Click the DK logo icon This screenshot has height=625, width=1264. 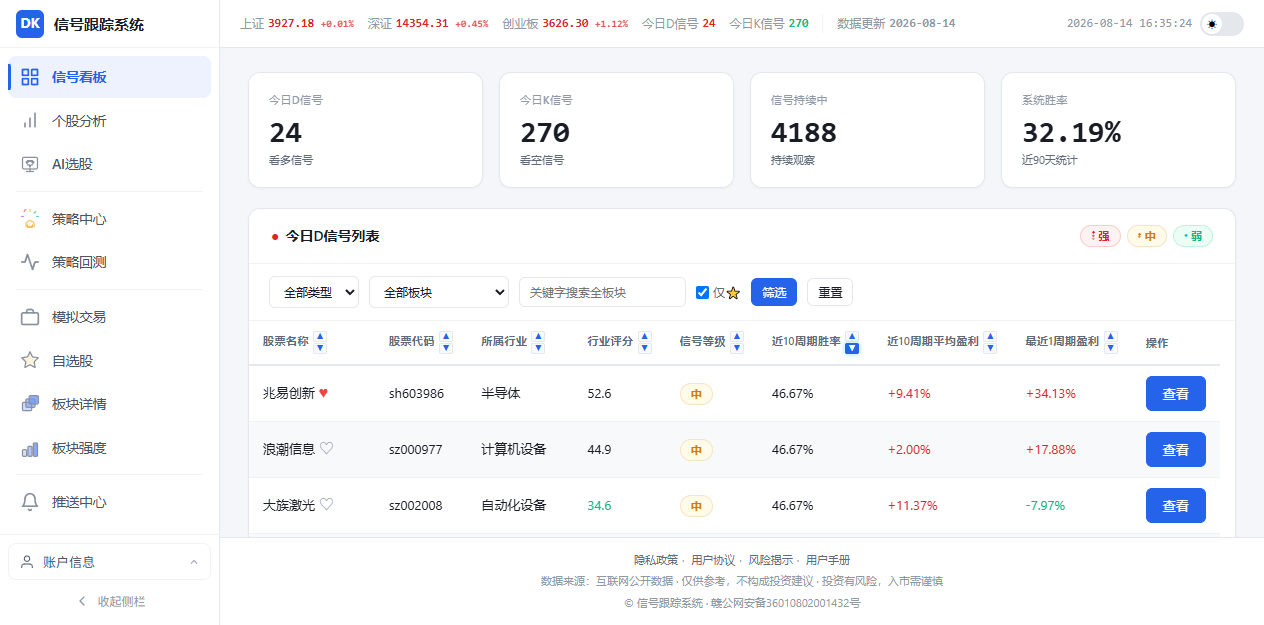tap(30, 24)
